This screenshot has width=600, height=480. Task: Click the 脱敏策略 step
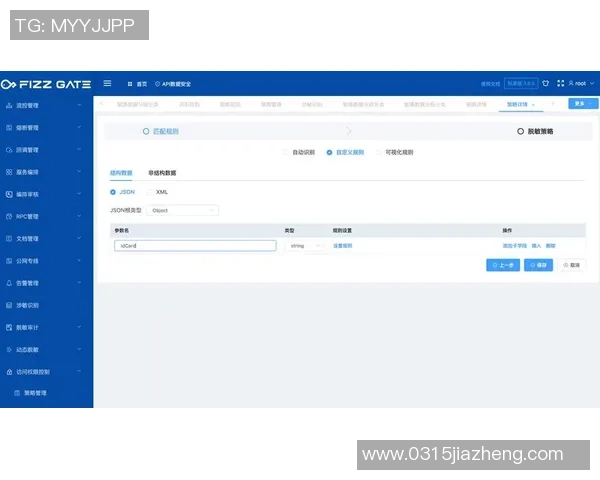tap(535, 131)
